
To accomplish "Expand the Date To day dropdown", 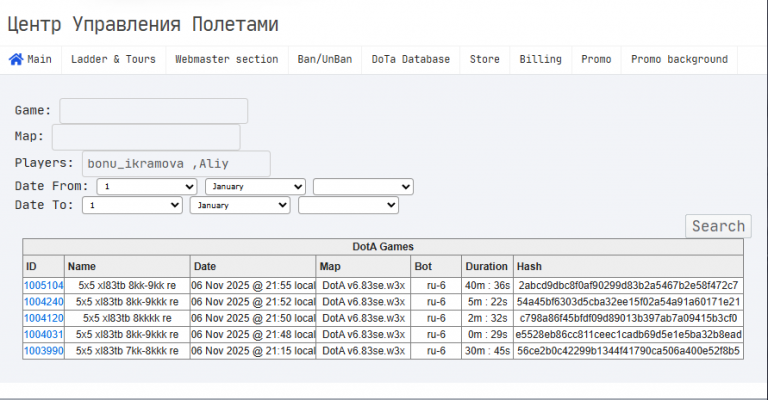I will (132, 205).
